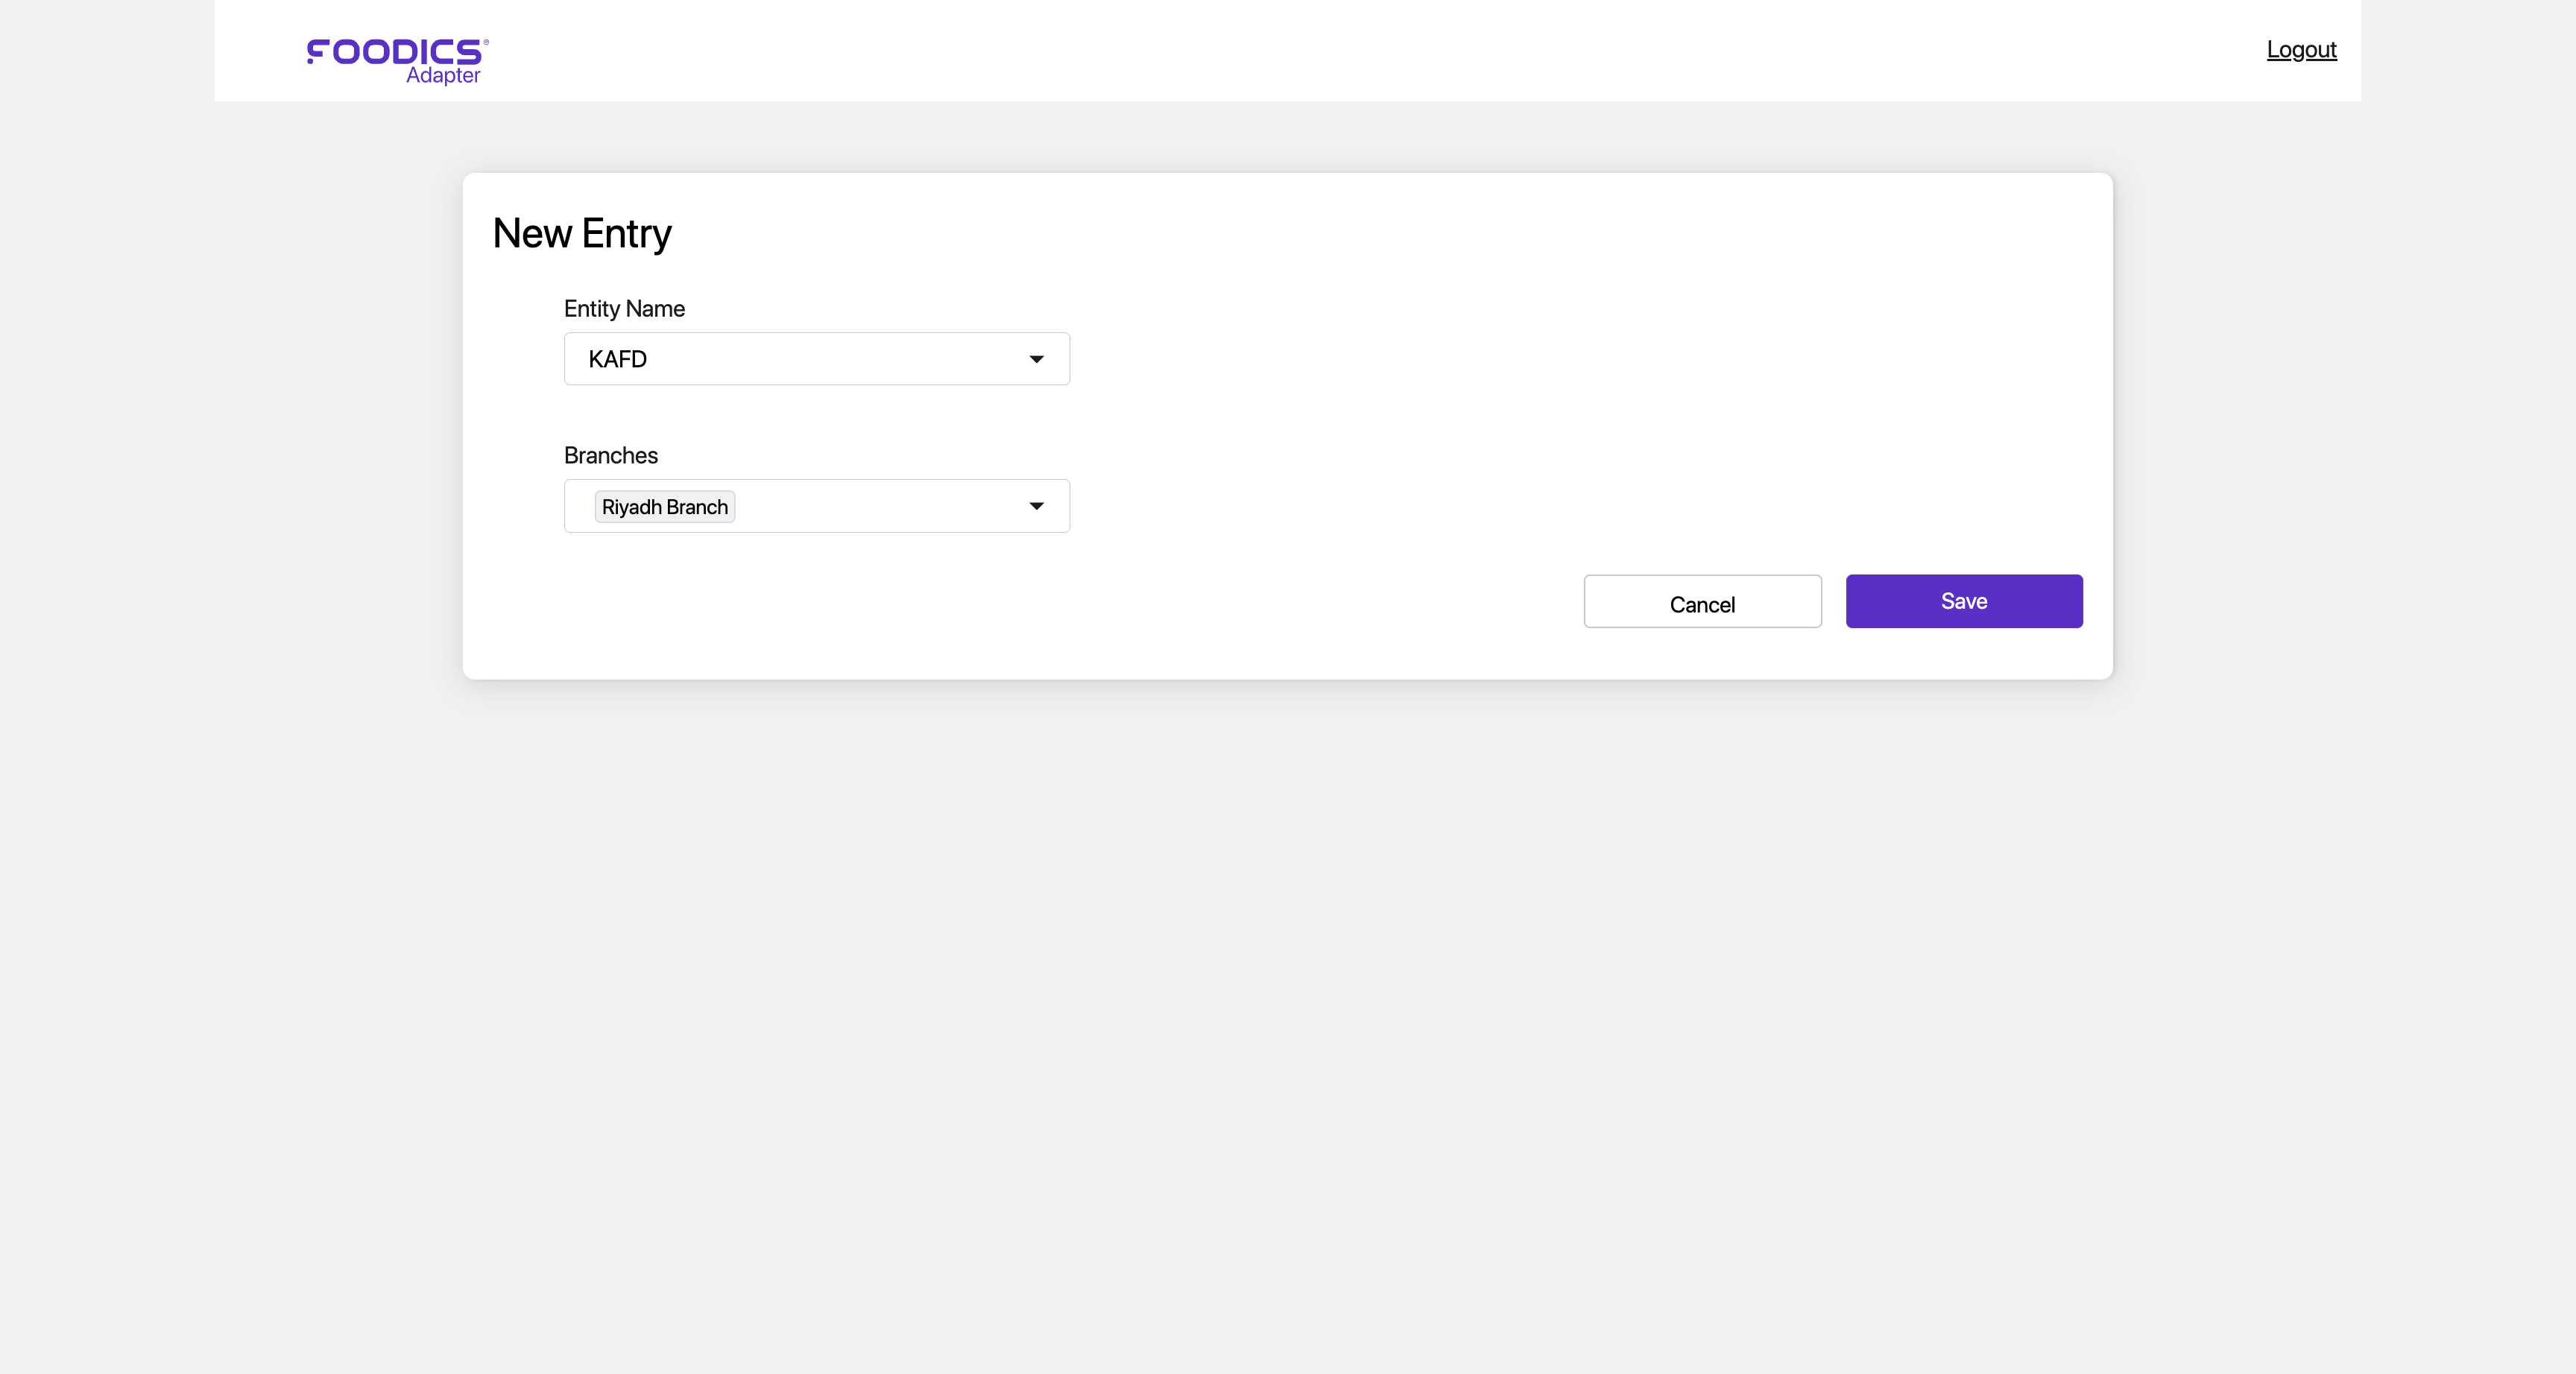Cancel creating the new entry
2576x1374 pixels.
pyautogui.click(x=1702, y=601)
